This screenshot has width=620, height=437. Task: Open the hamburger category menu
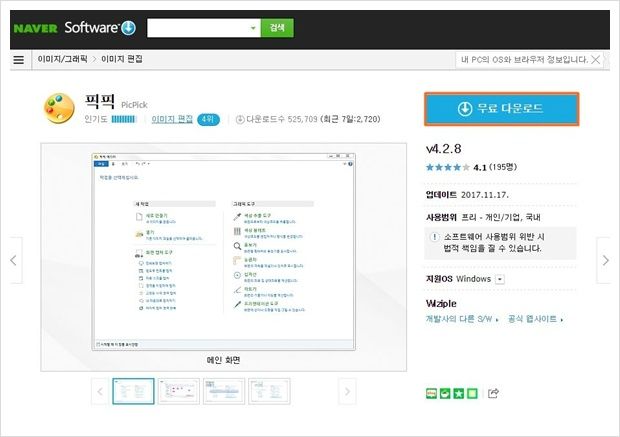[19, 60]
